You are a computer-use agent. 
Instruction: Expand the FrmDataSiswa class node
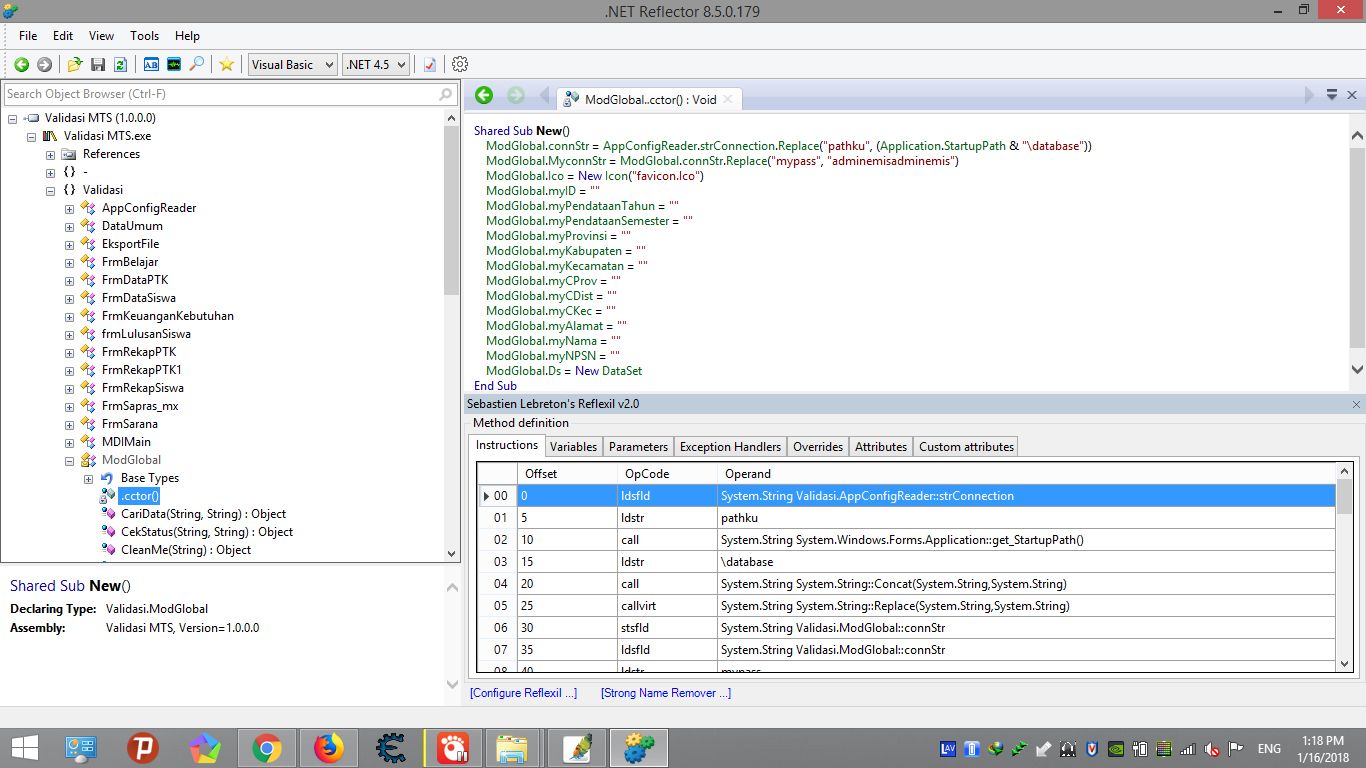coord(70,298)
